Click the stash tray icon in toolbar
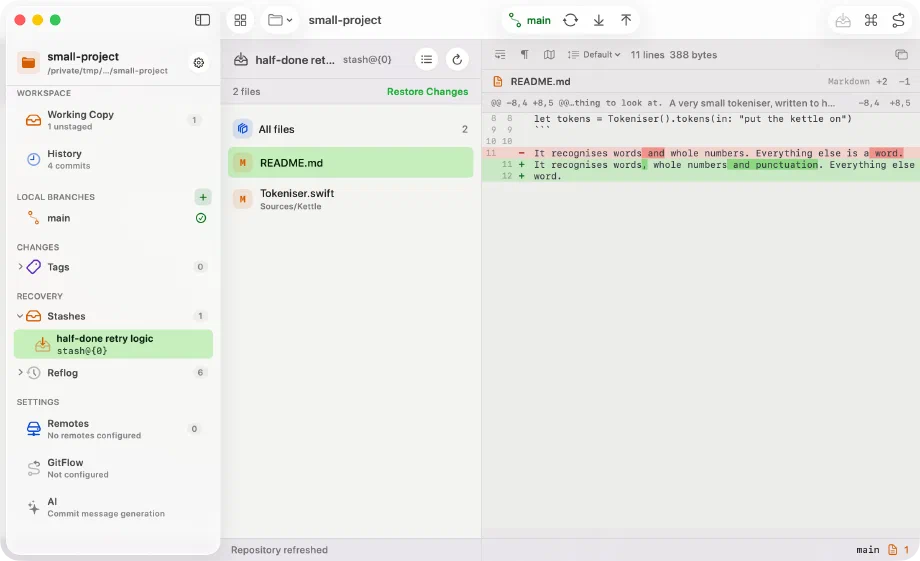Viewport: 920px width, 561px height. [843, 21]
